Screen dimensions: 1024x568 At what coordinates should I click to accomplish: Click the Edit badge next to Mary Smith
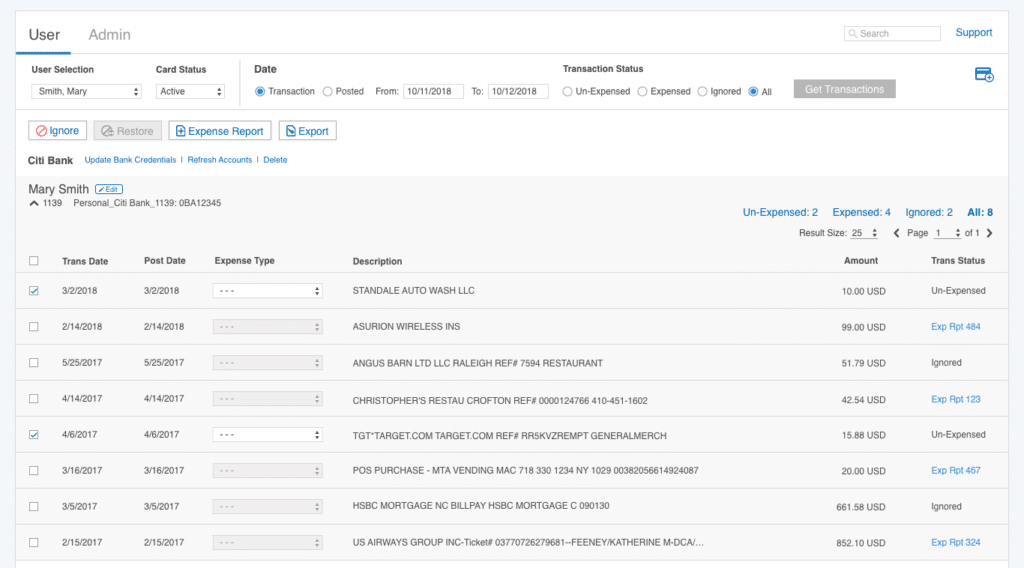109,189
